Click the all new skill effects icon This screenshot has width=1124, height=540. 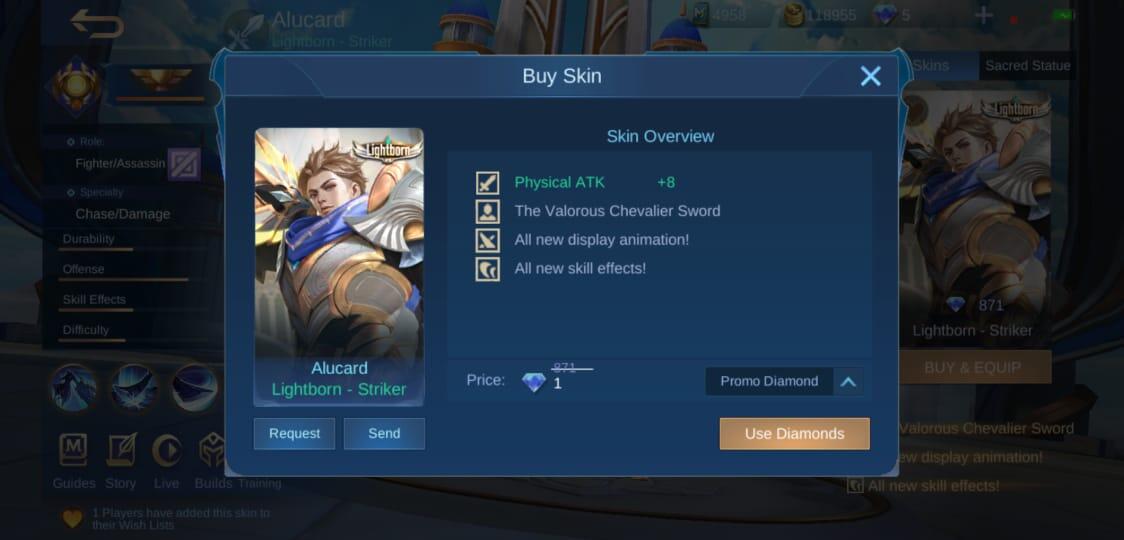pyautogui.click(x=487, y=269)
